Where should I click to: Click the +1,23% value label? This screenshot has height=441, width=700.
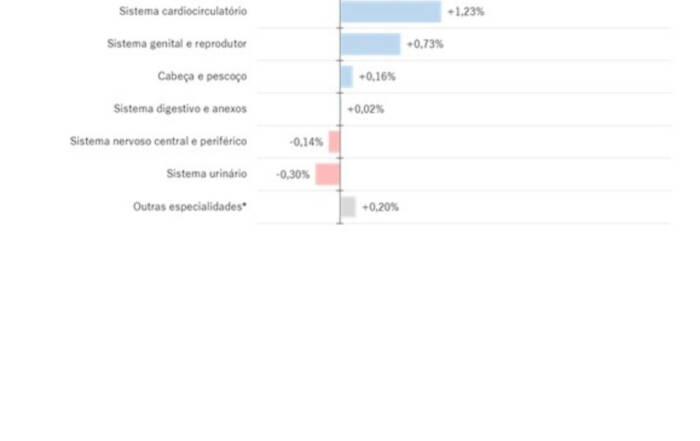[x=465, y=12]
